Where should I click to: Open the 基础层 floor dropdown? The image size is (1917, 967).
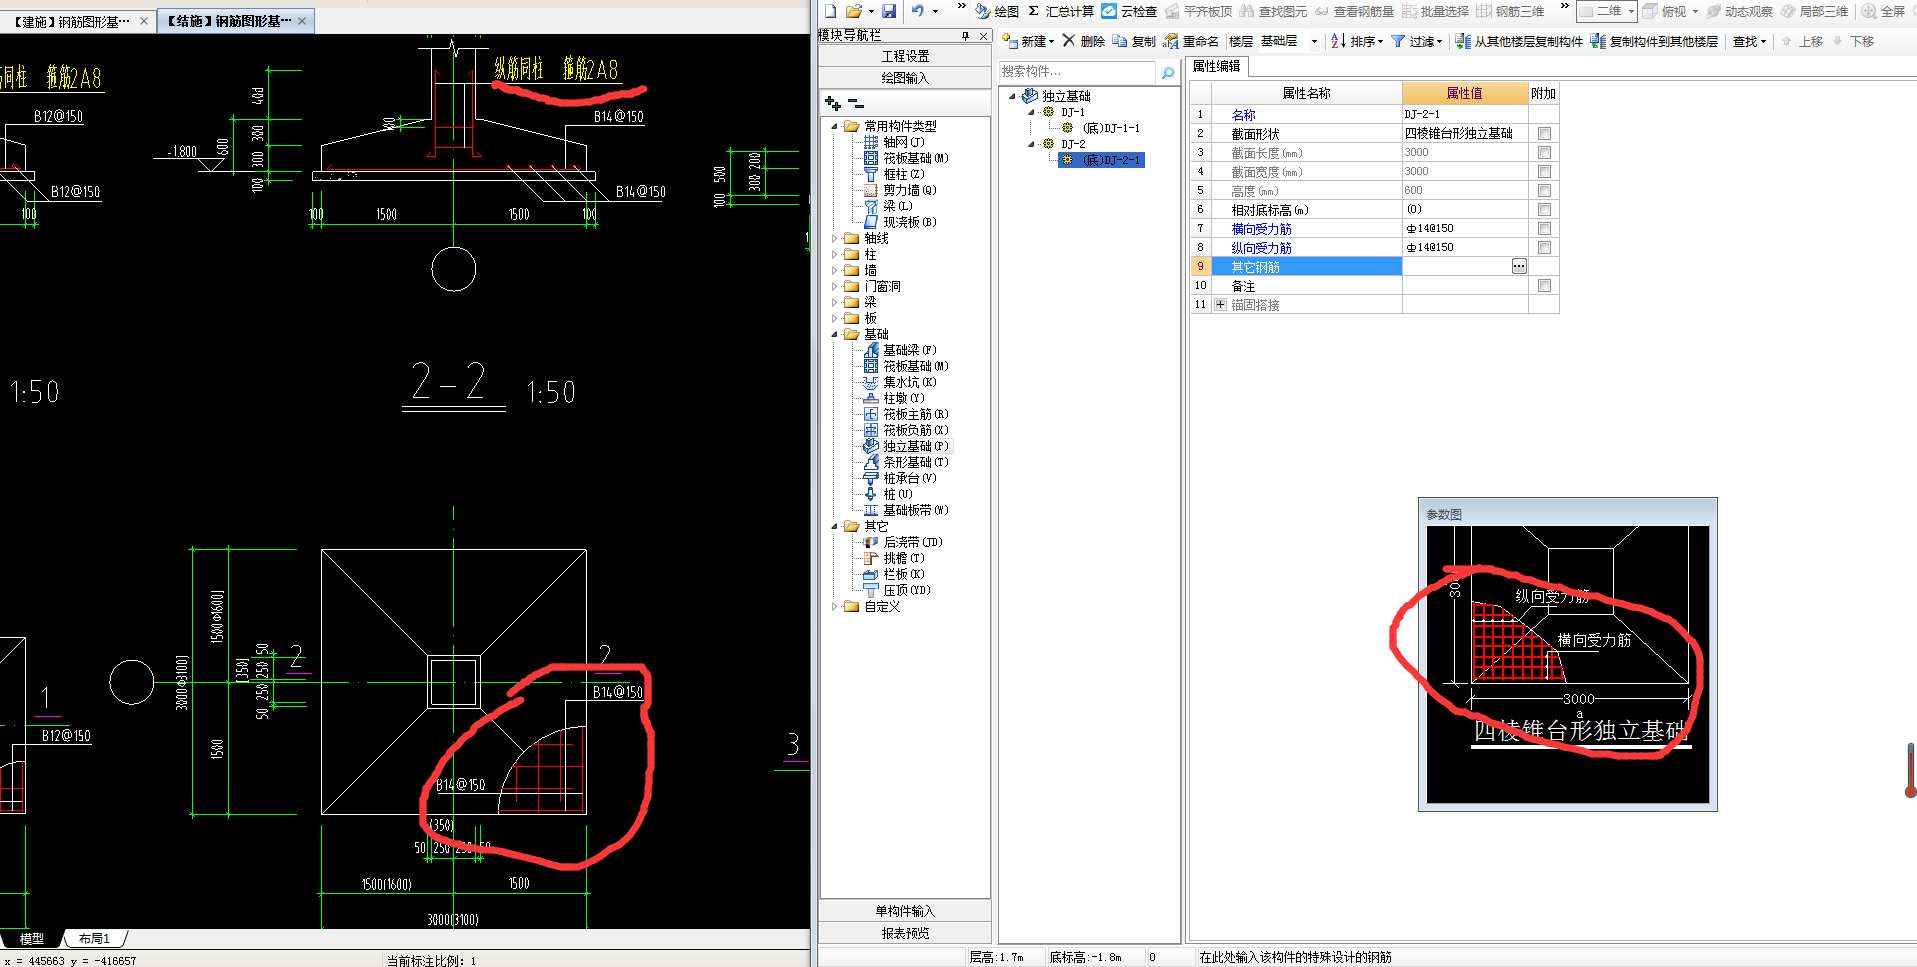coord(1314,41)
